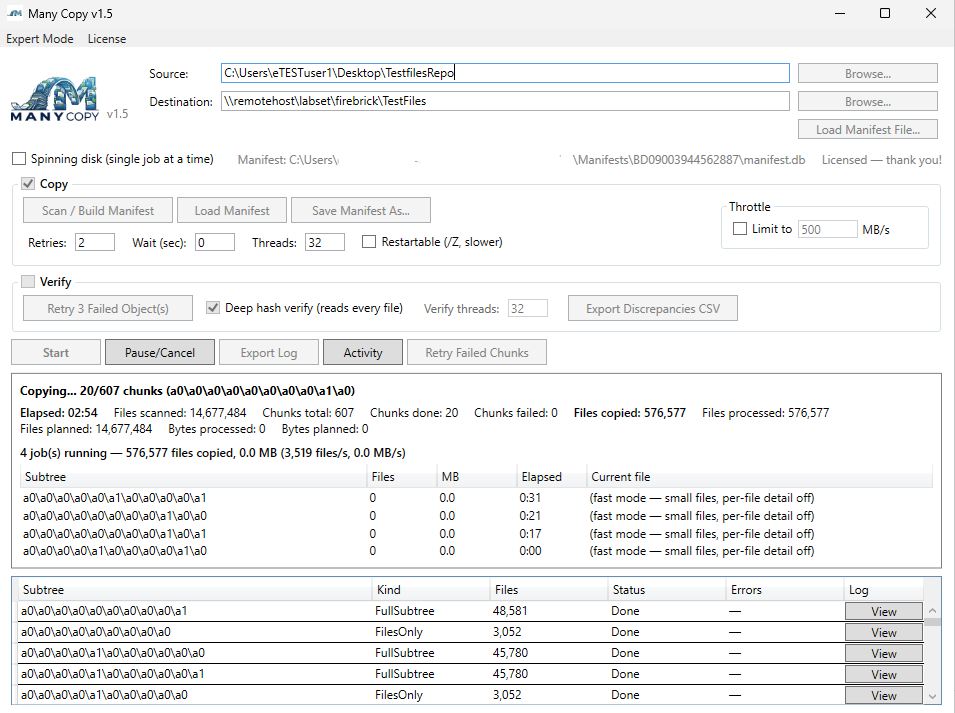
Task: Browse for the Source folder
Action: (867, 74)
